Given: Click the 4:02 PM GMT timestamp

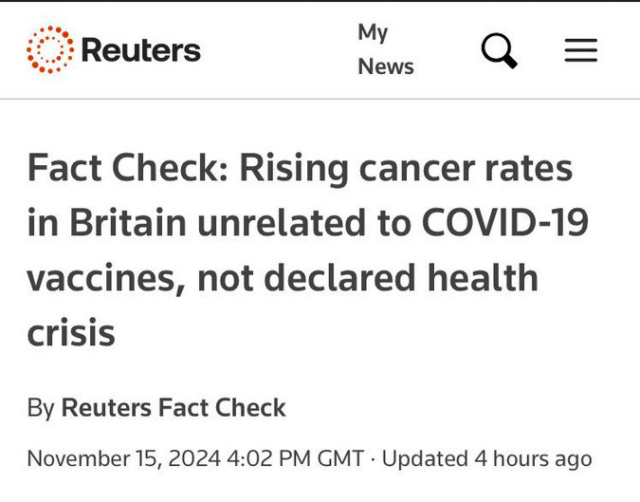Looking at the screenshot, I should 295,458.
